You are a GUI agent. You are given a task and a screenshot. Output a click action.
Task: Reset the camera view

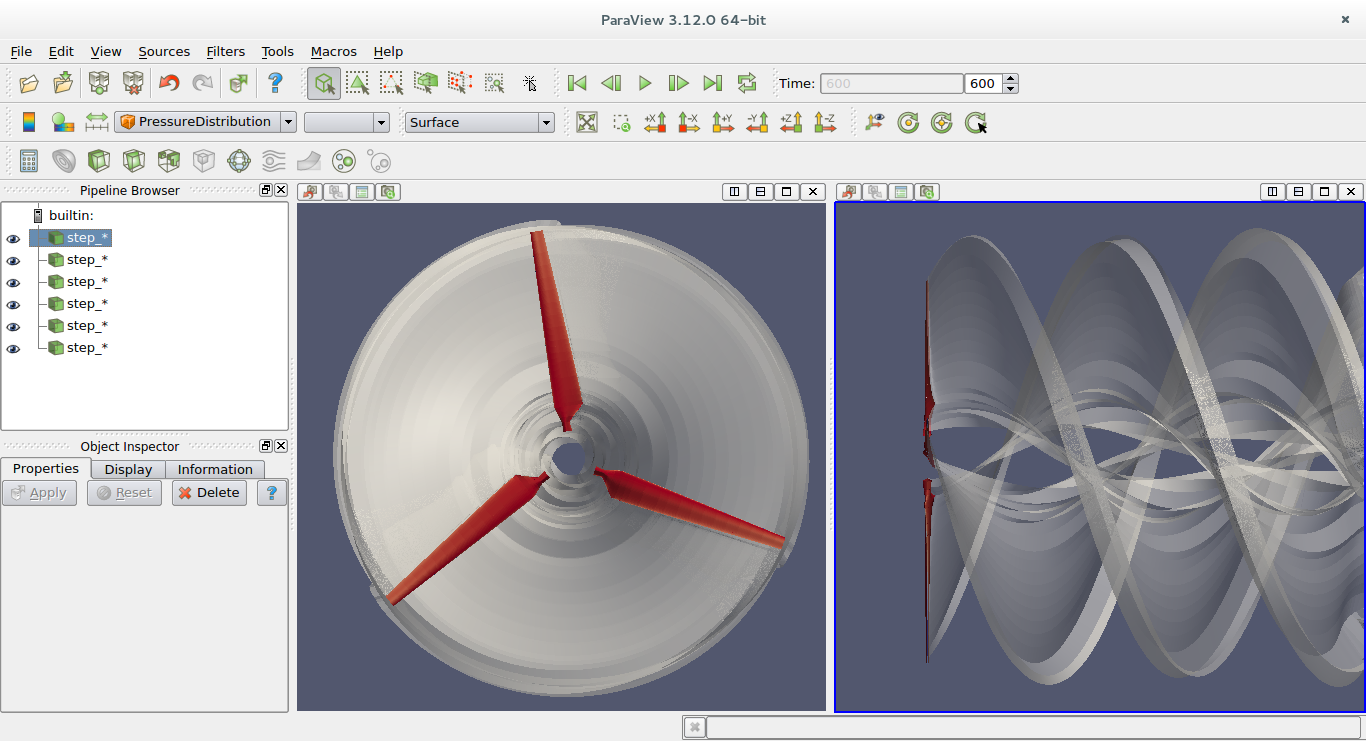587,122
